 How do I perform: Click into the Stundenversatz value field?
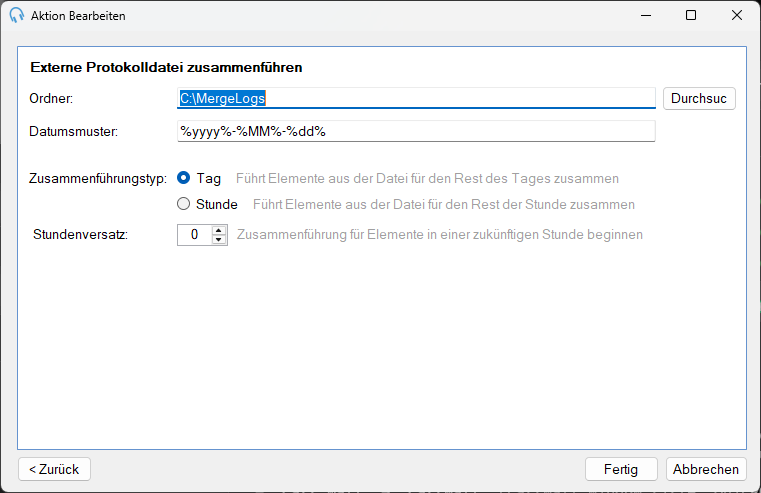[195, 235]
